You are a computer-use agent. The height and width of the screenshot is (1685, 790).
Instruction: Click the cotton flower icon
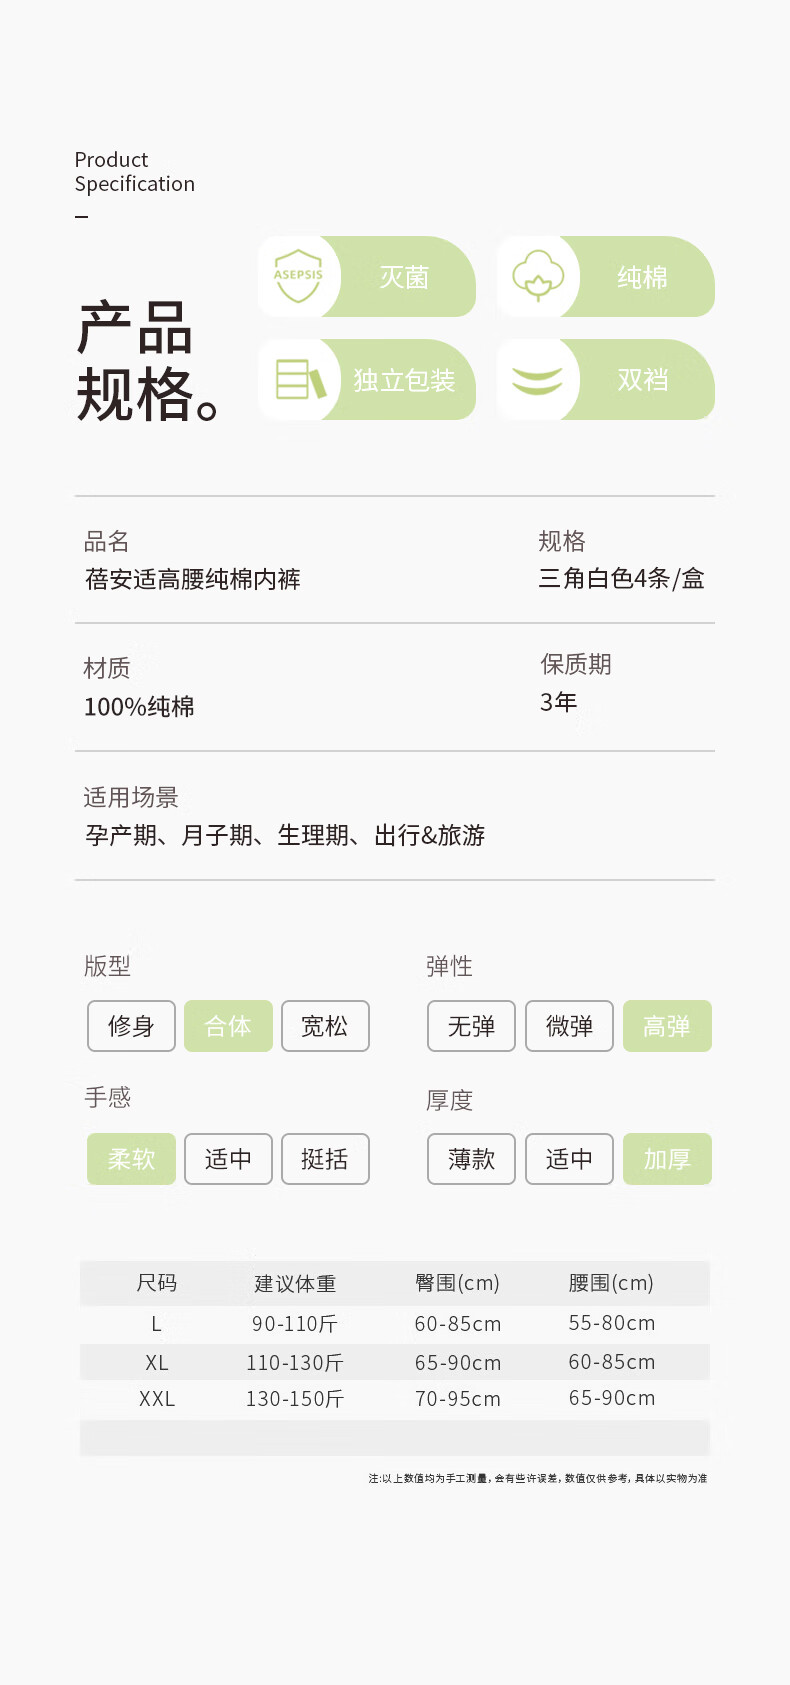[x=538, y=276]
